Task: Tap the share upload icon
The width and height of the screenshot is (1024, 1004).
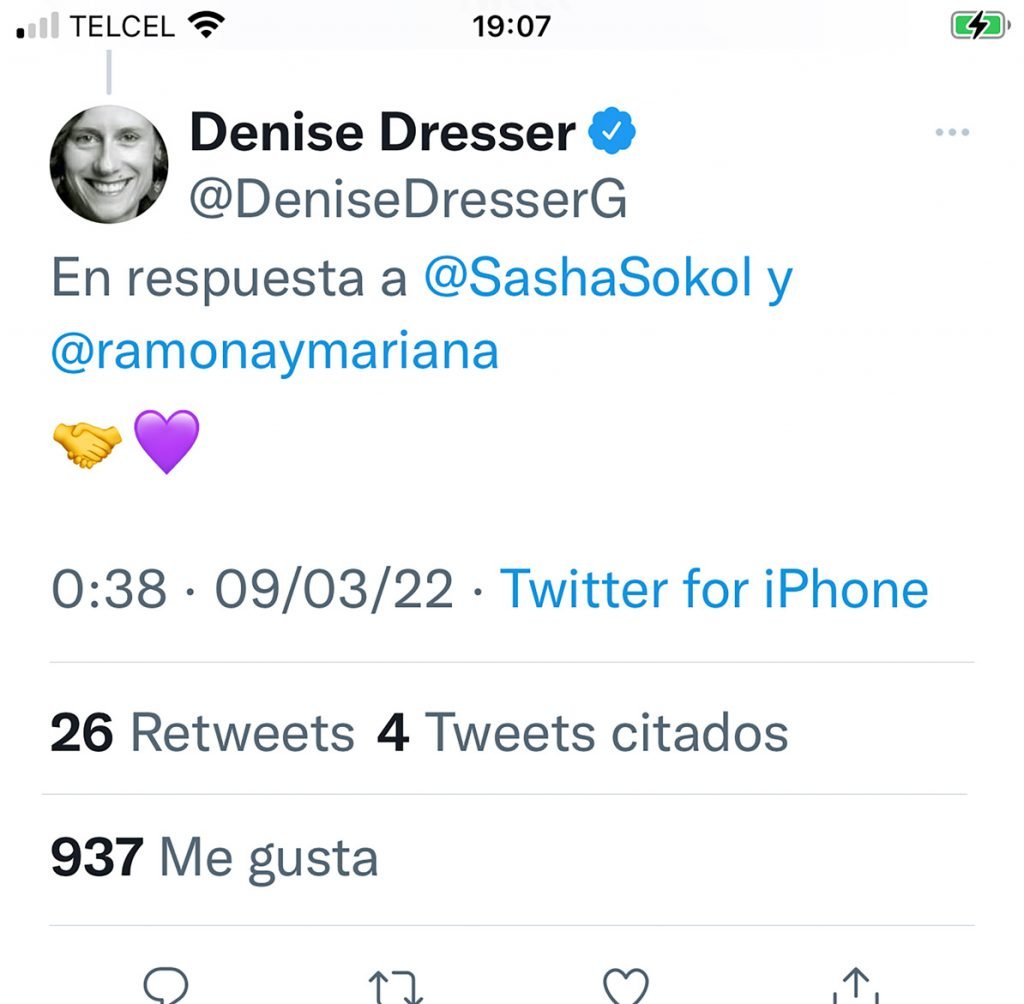Action: [x=856, y=984]
